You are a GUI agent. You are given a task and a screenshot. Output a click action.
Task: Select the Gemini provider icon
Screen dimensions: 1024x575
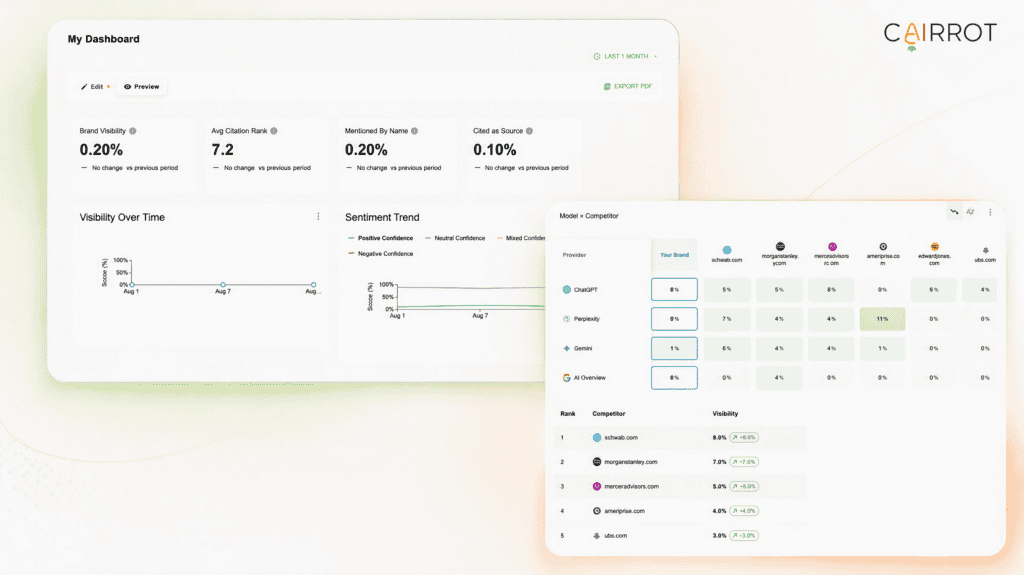coord(566,348)
